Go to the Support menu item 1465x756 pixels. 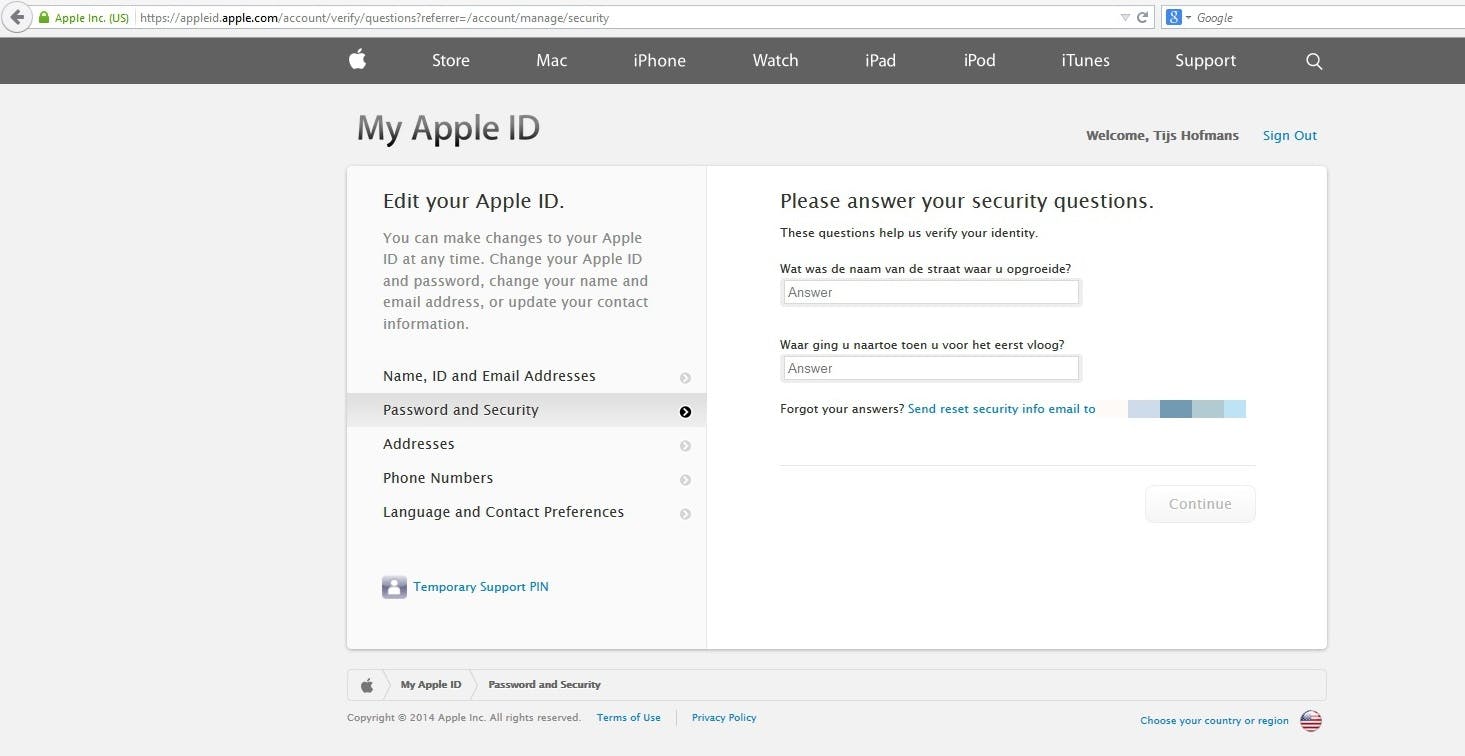point(1205,61)
